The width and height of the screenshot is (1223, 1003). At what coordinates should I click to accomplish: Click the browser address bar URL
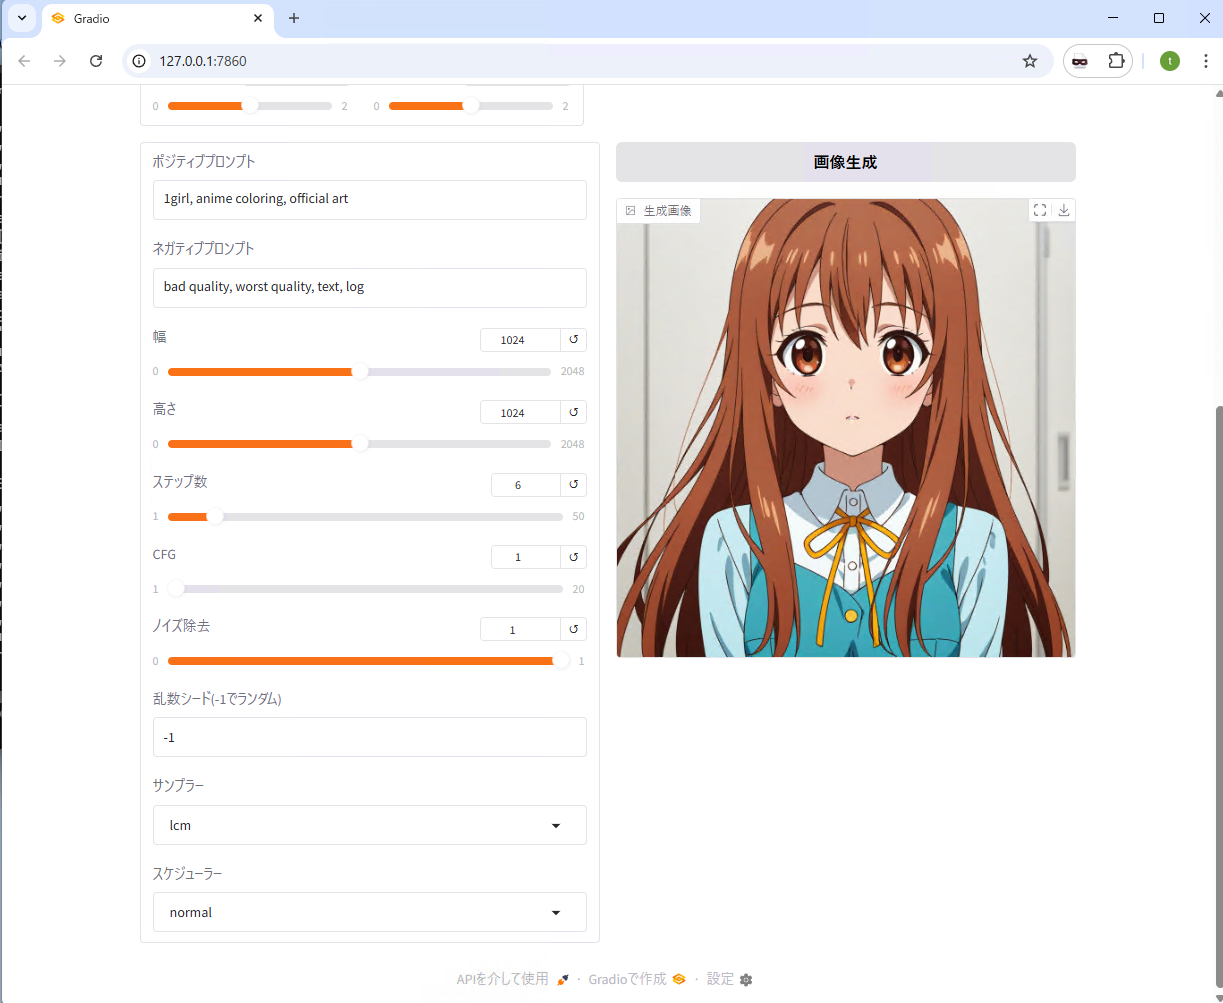pyautogui.click(x=203, y=61)
